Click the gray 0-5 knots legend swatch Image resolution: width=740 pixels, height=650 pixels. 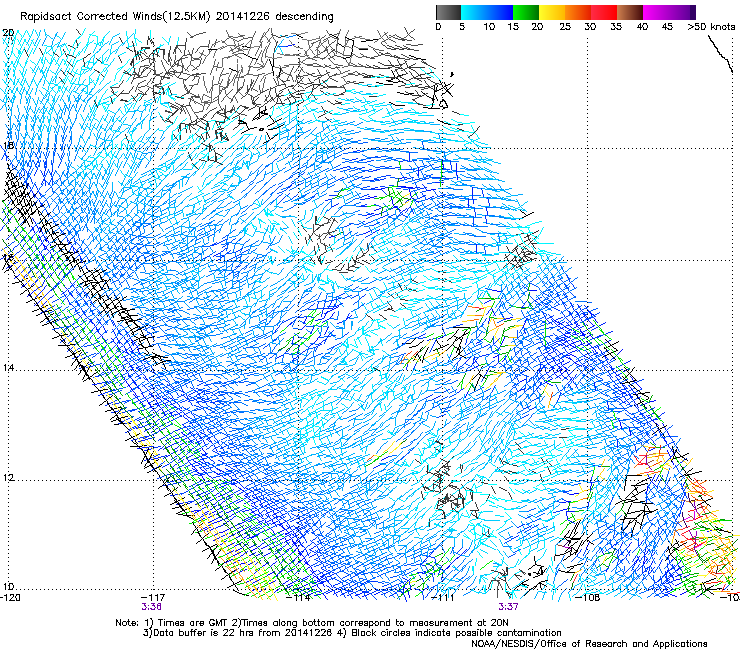pos(448,12)
